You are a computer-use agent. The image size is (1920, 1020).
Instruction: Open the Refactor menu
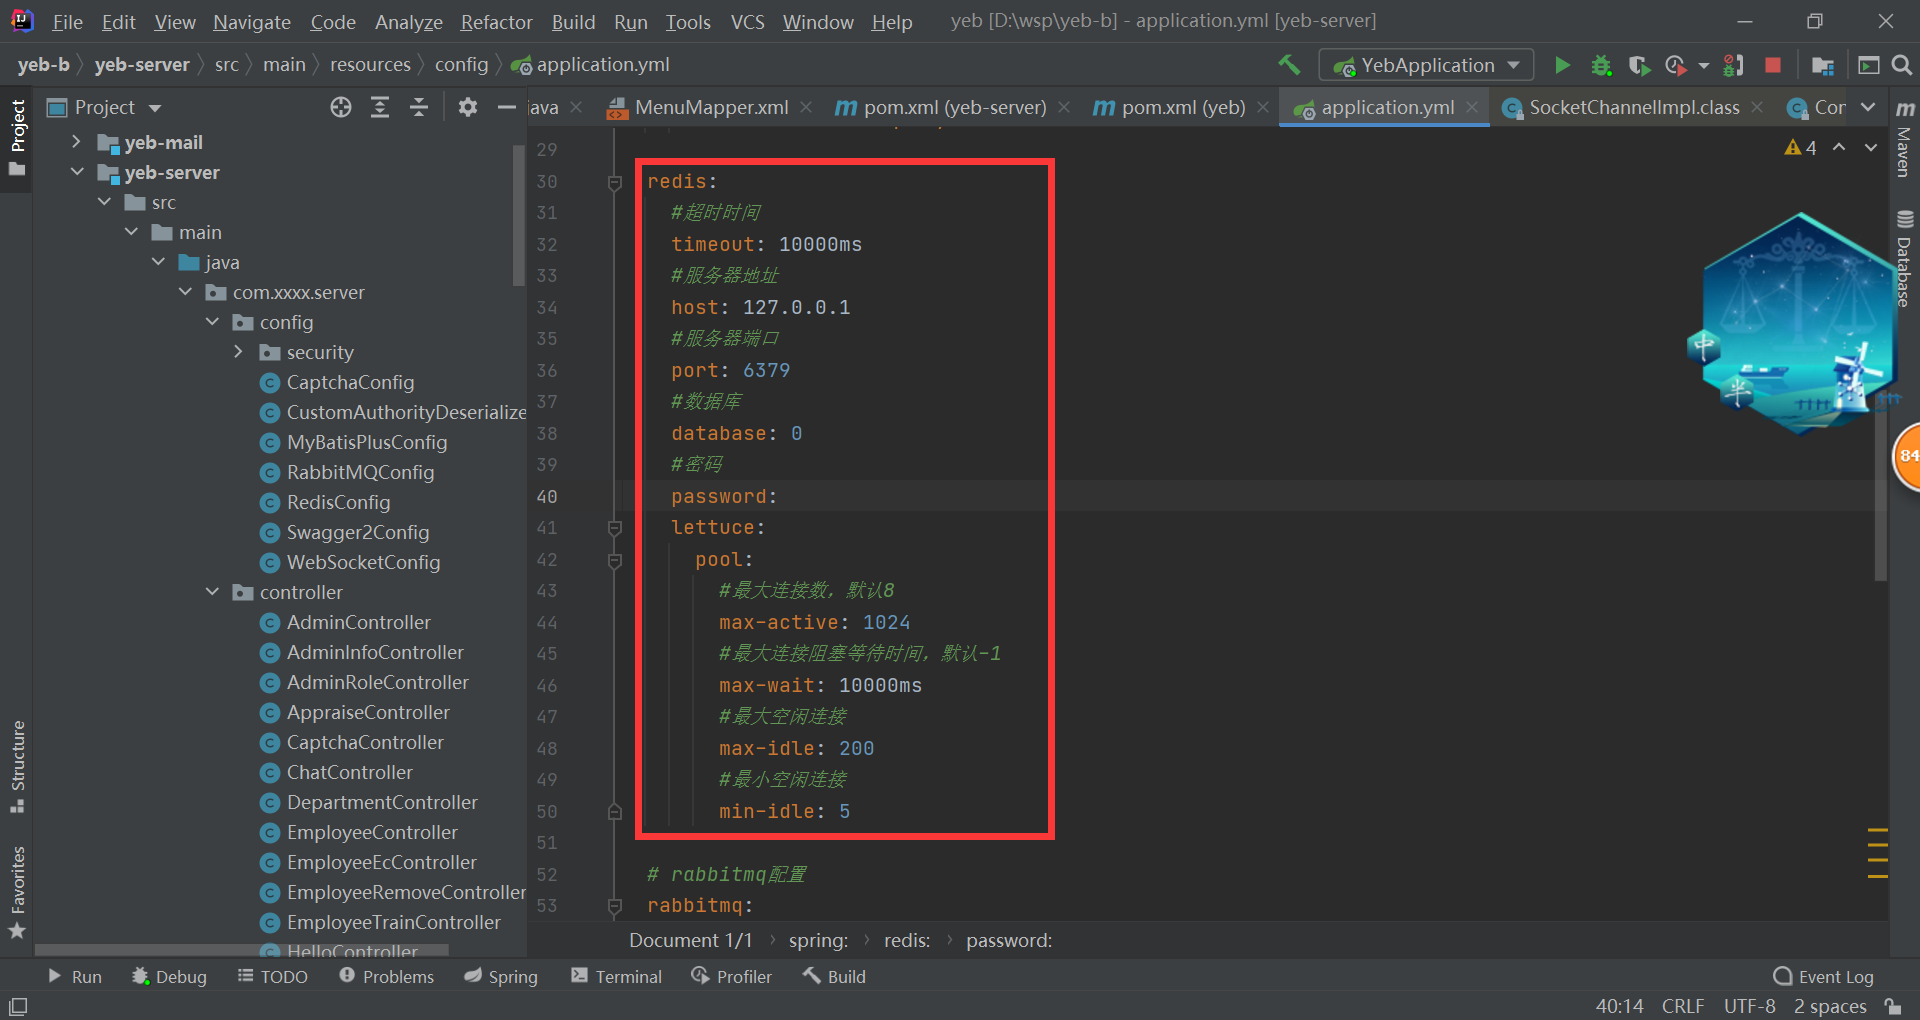tap(496, 21)
